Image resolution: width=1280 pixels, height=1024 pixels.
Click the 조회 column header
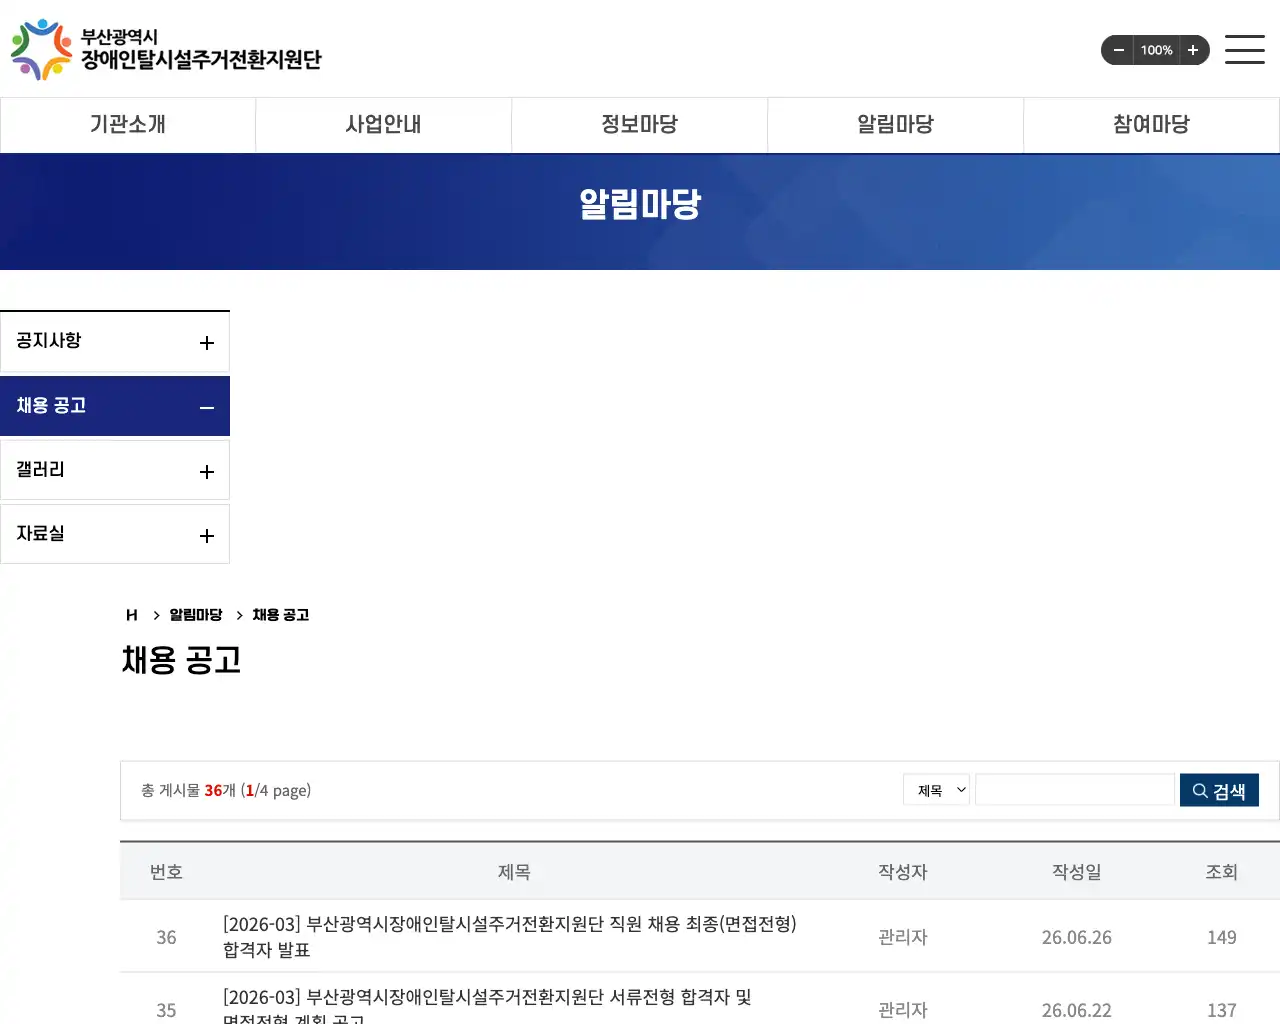point(1222,872)
